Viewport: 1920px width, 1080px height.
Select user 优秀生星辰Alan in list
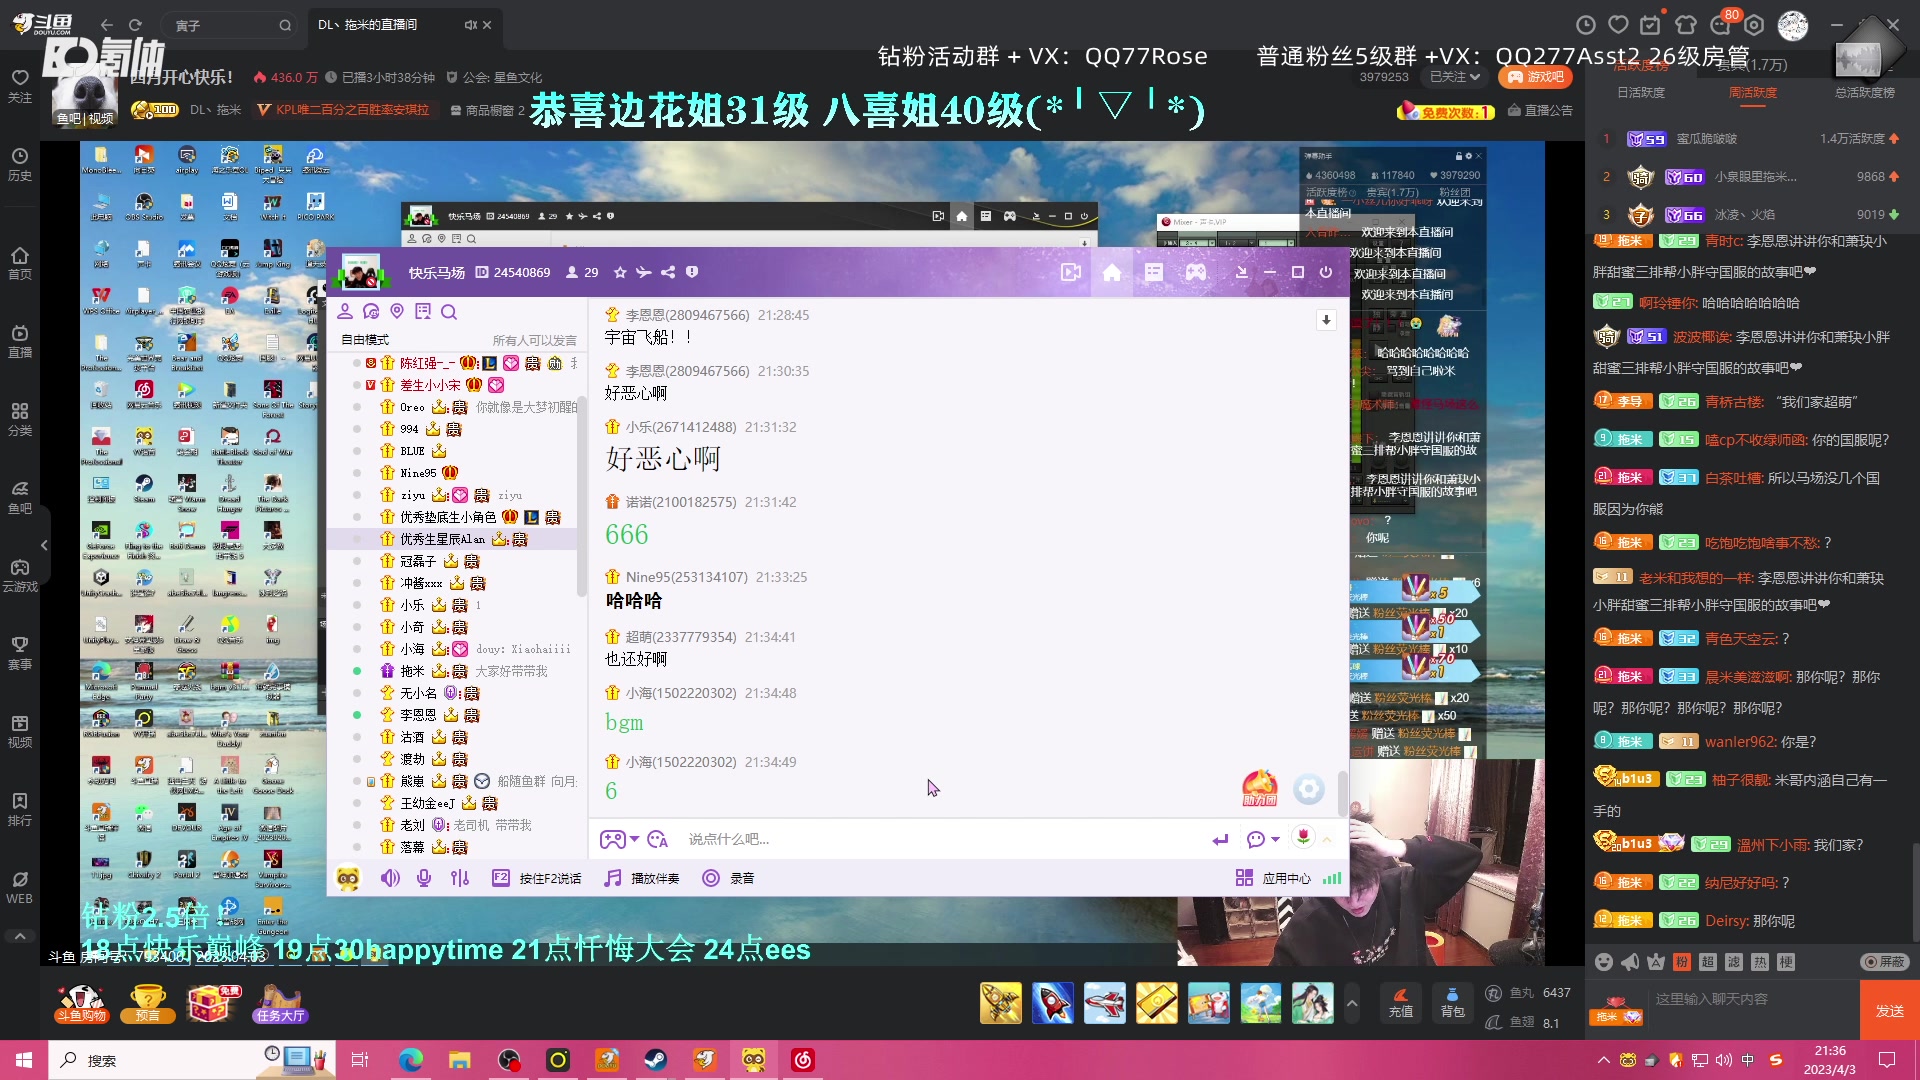coord(453,539)
